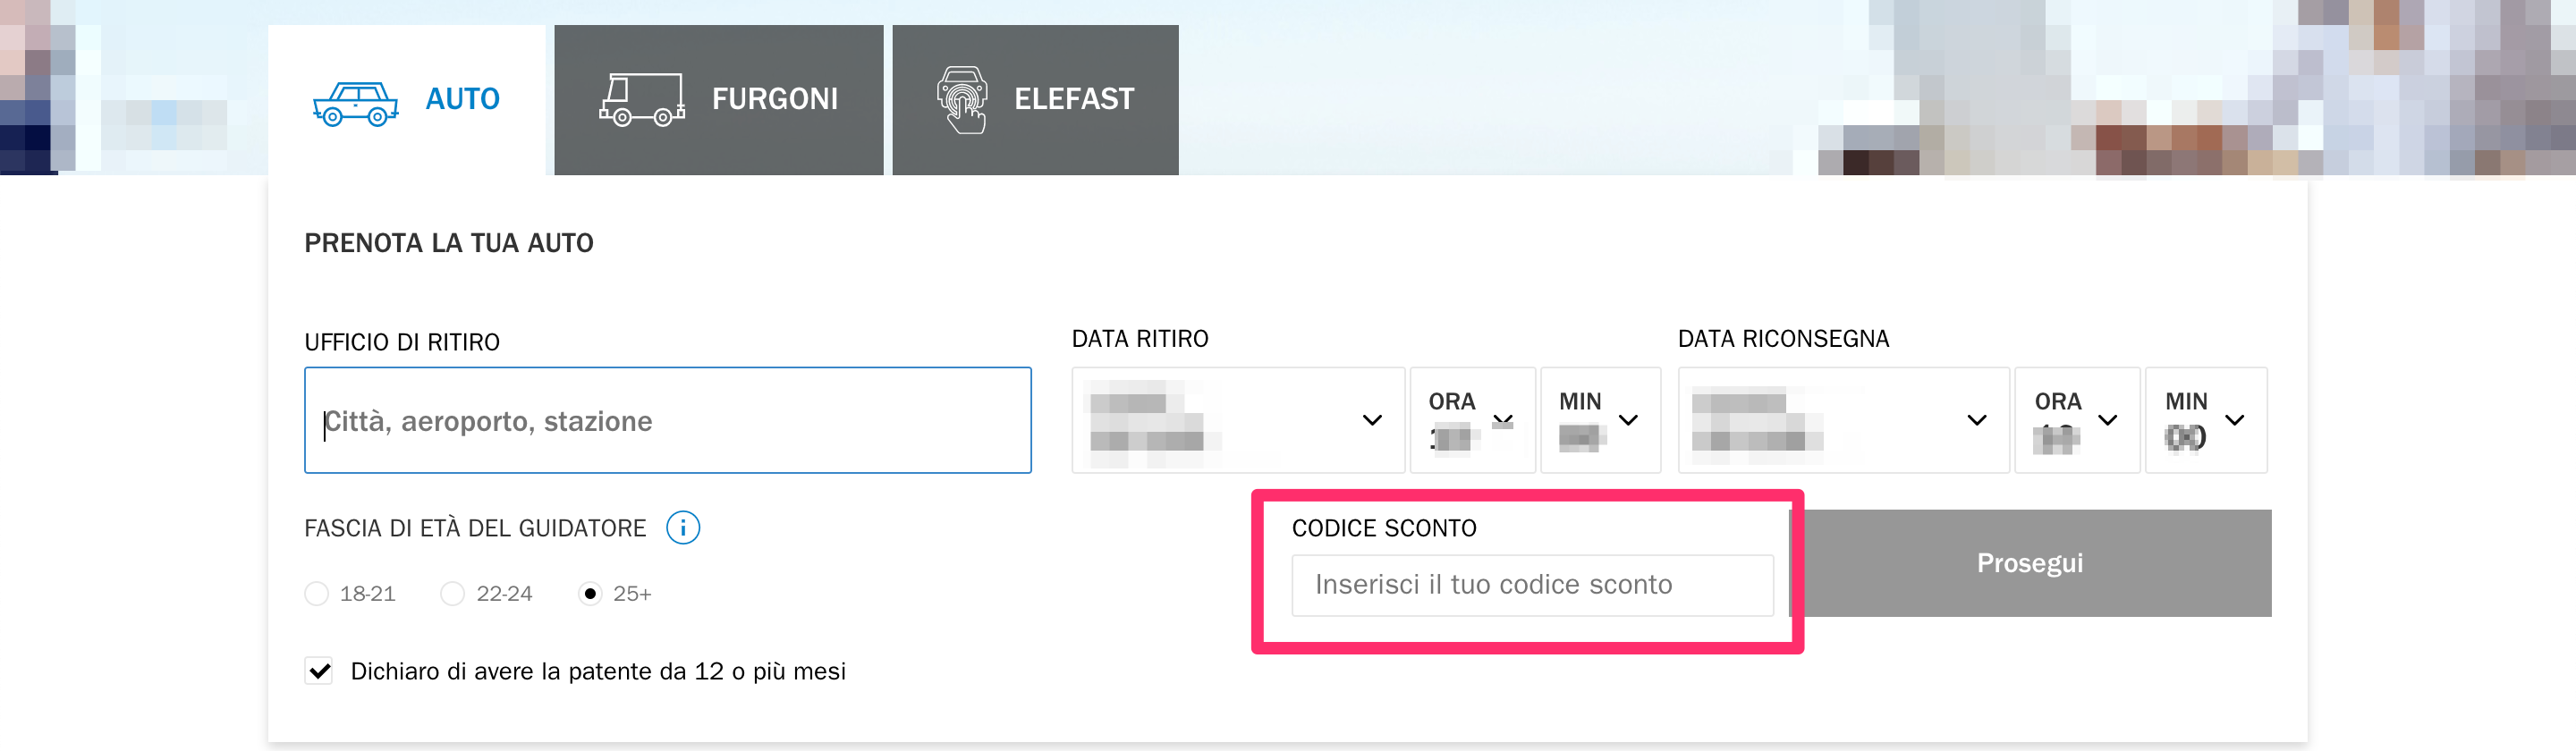The width and height of the screenshot is (2576, 751).
Task: Focus the pickup office location field
Action: pos(668,420)
